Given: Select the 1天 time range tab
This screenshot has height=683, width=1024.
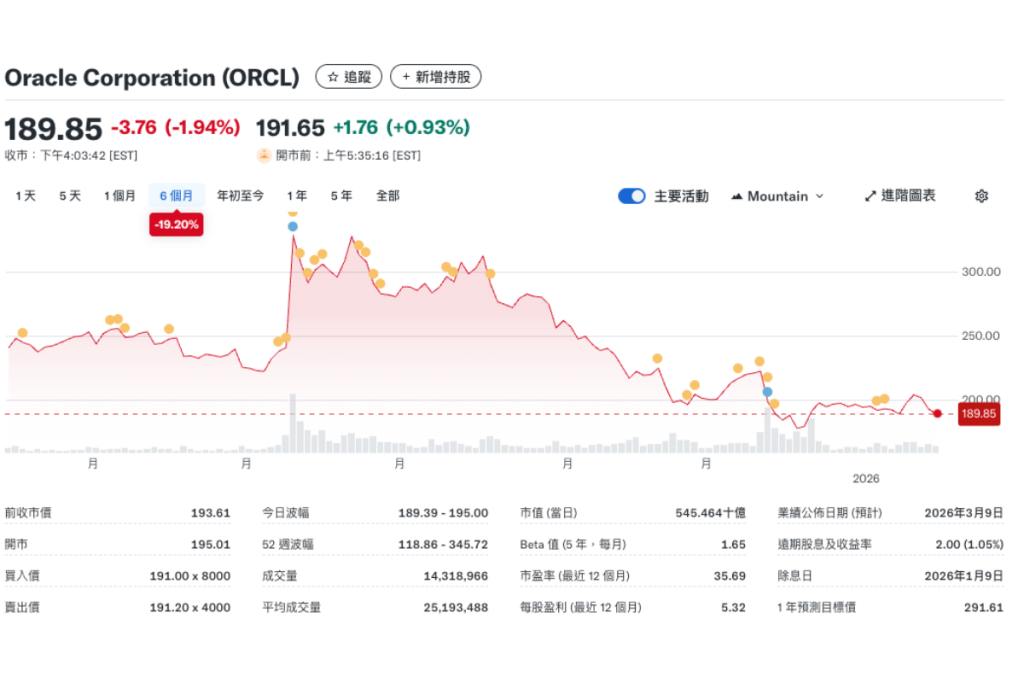Looking at the screenshot, I should coord(26,196).
